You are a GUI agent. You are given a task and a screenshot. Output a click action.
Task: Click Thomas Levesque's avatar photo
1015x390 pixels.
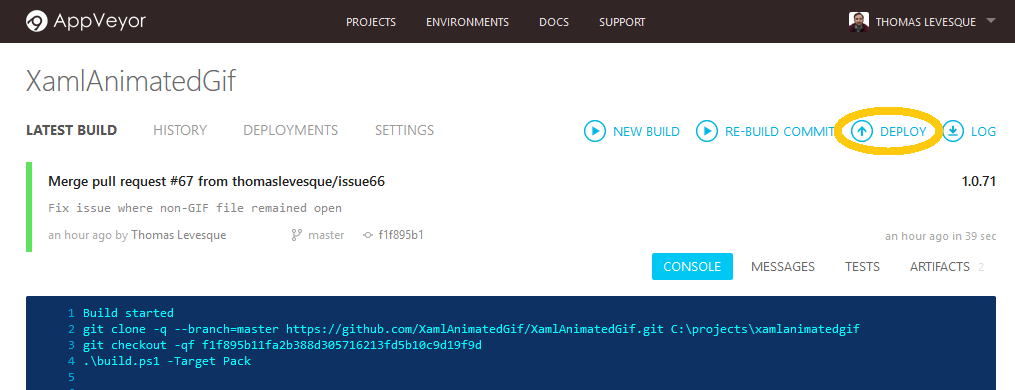click(858, 21)
